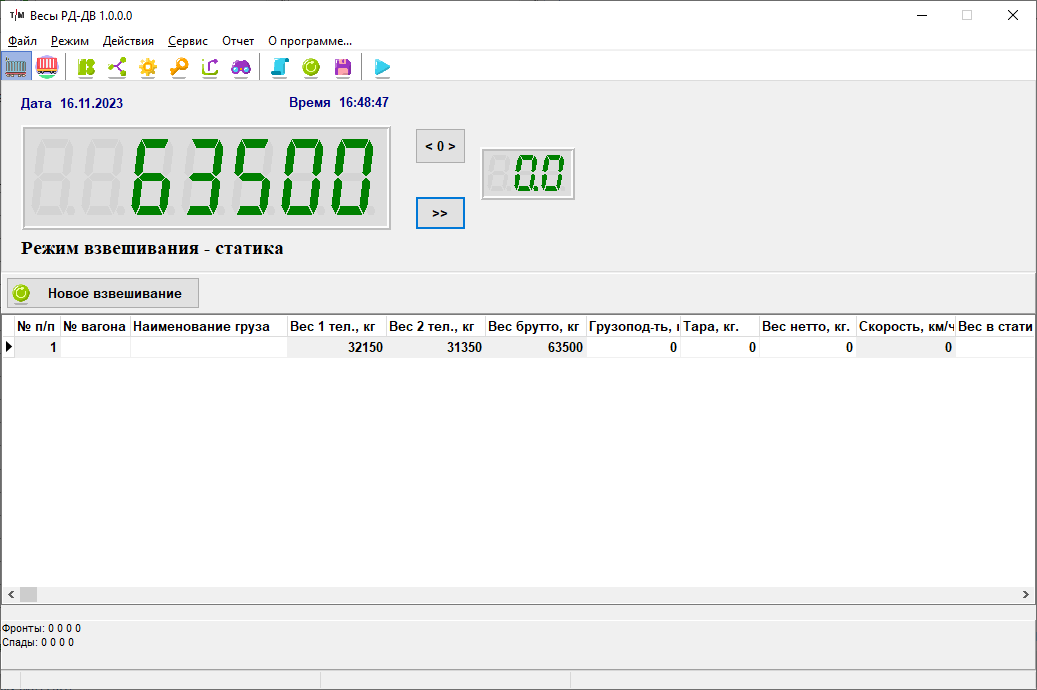Click the green puzzle piece toolbar icon

click(x=87, y=67)
